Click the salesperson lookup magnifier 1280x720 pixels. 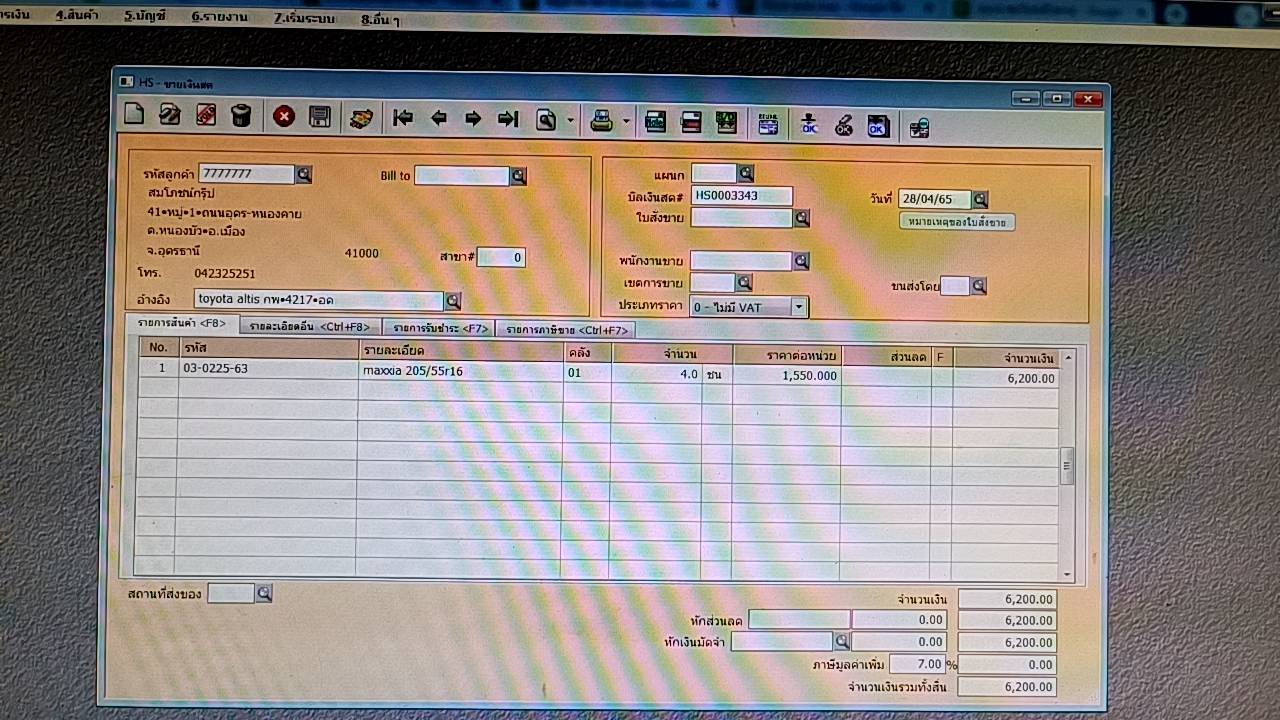coord(801,261)
